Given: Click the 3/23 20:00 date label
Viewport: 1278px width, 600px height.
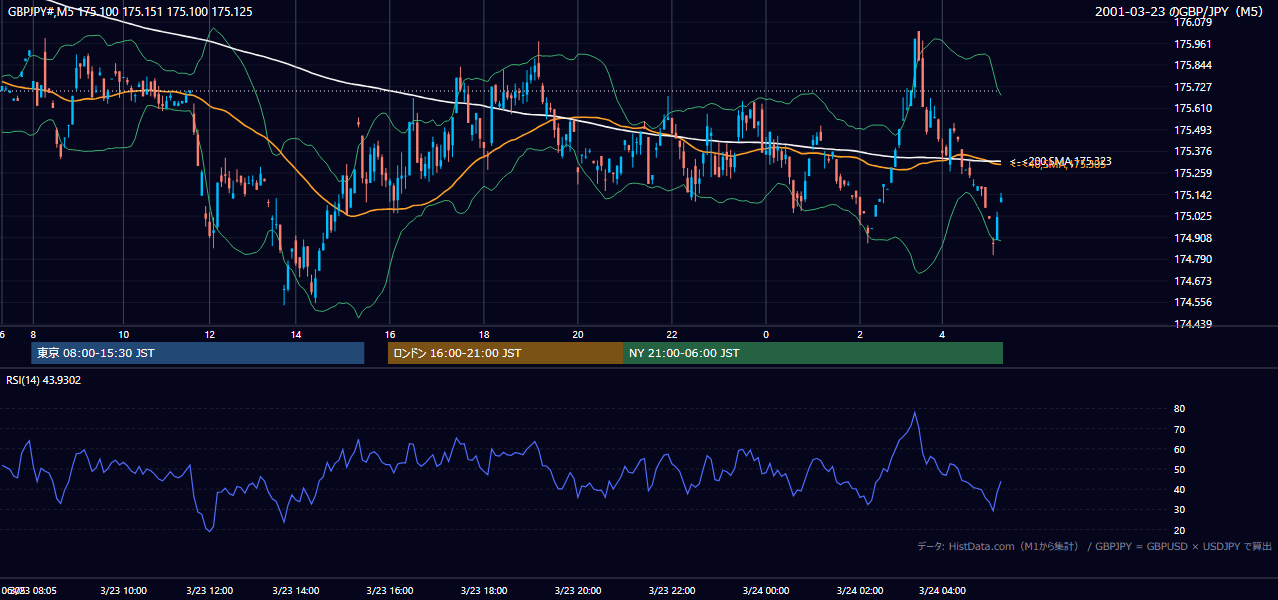Looking at the screenshot, I should pos(577,591).
